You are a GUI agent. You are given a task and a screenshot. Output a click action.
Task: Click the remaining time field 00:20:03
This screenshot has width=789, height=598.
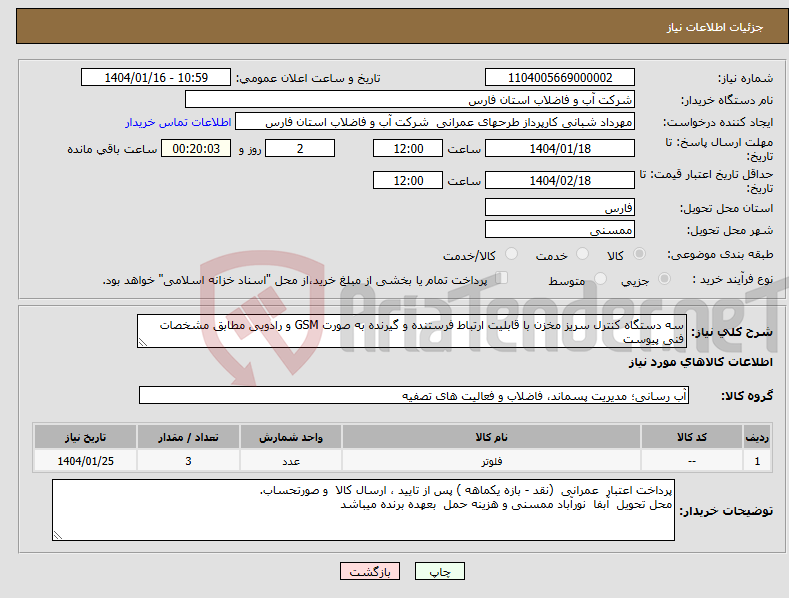196,148
